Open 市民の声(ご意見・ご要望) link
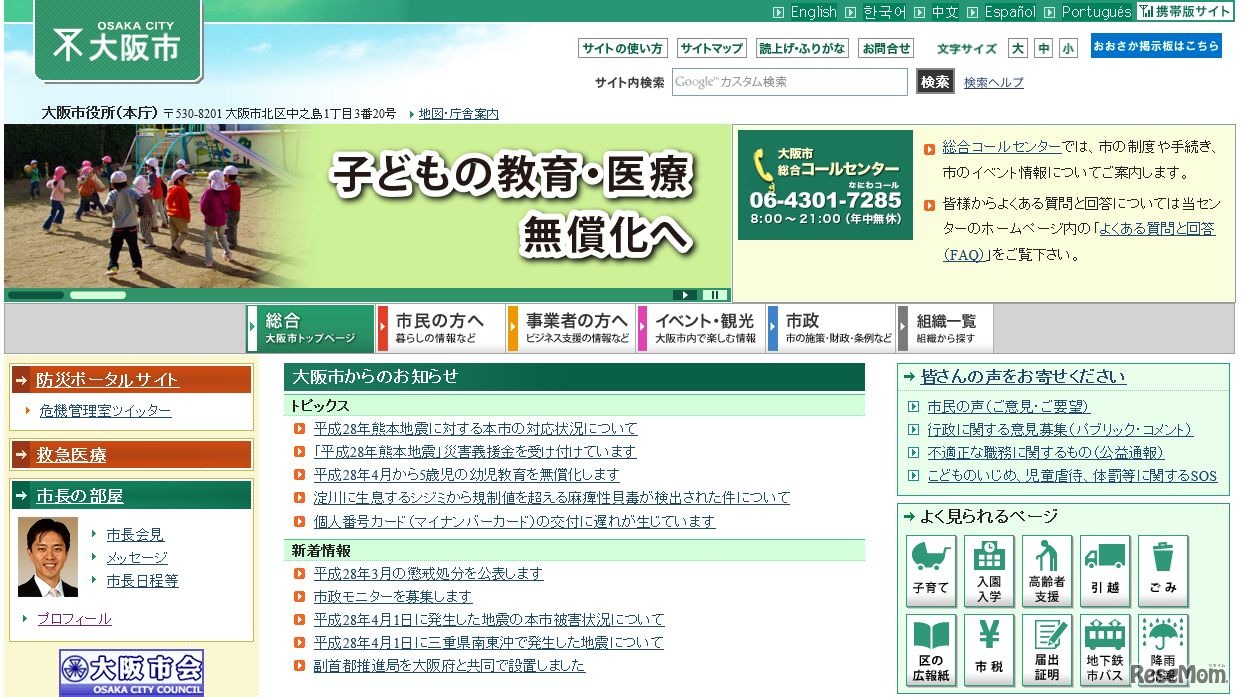The height and width of the screenshot is (697, 1241). (1008, 407)
